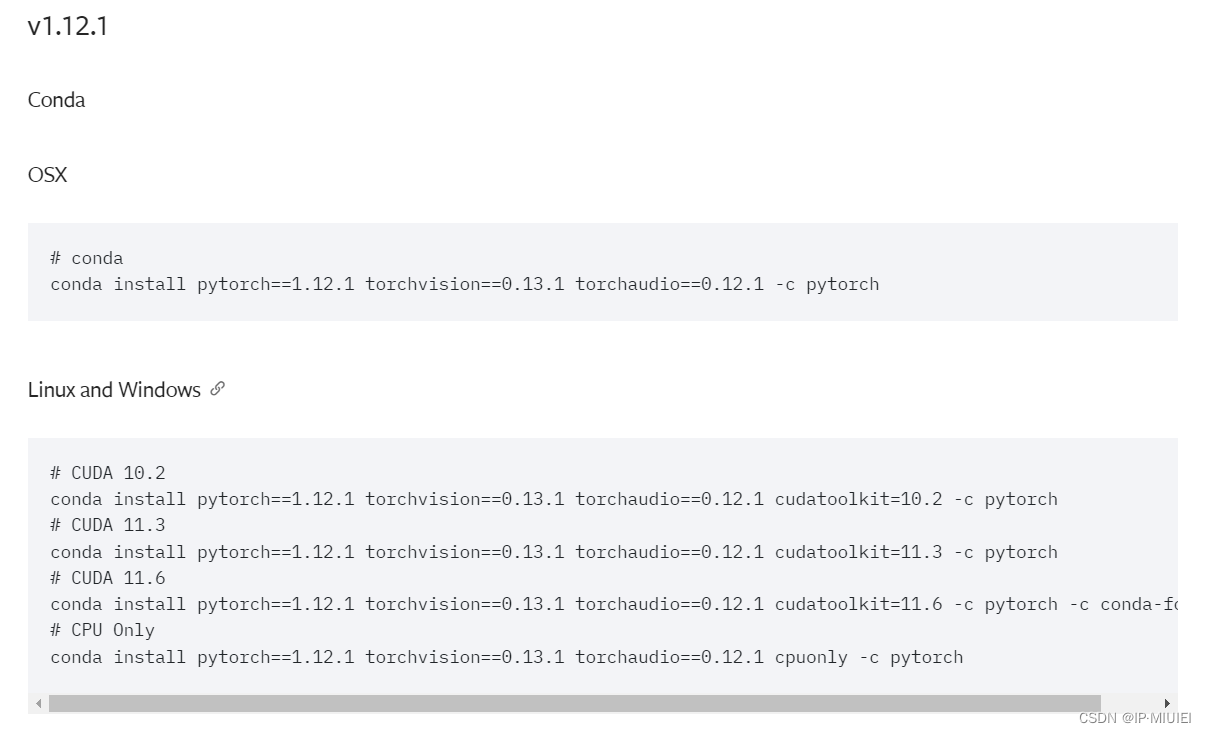The image size is (1206, 733).
Task: Click the Linux and Windows heading text
Action: pyautogui.click(x=114, y=390)
